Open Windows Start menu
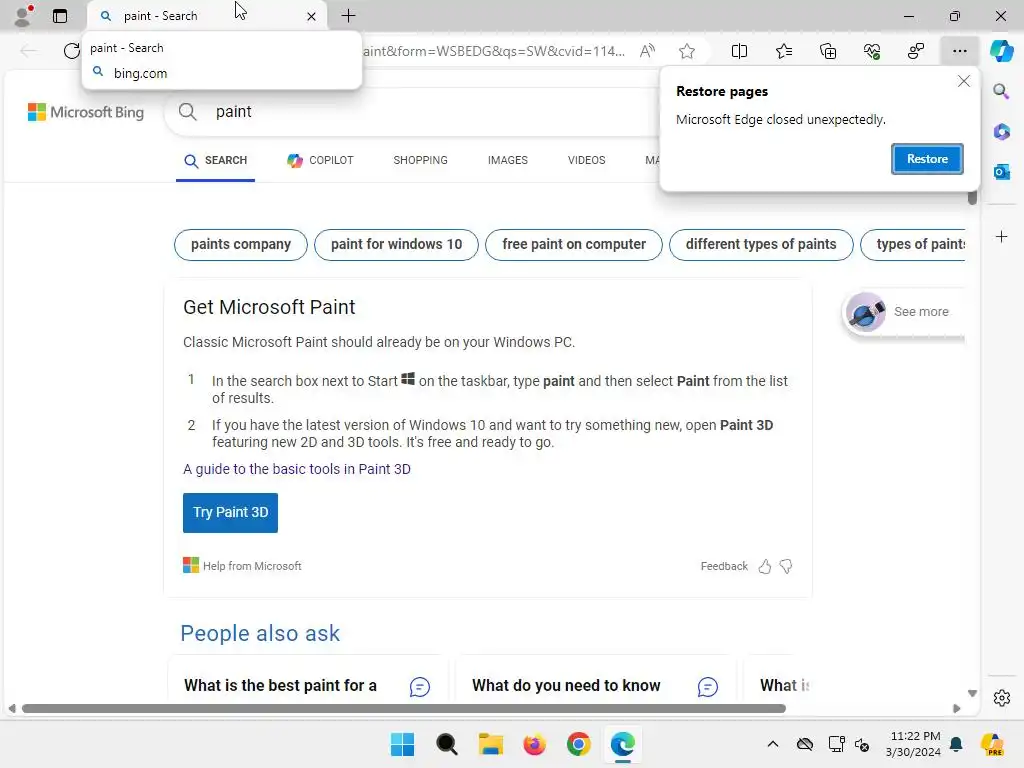 tap(402, 744)
